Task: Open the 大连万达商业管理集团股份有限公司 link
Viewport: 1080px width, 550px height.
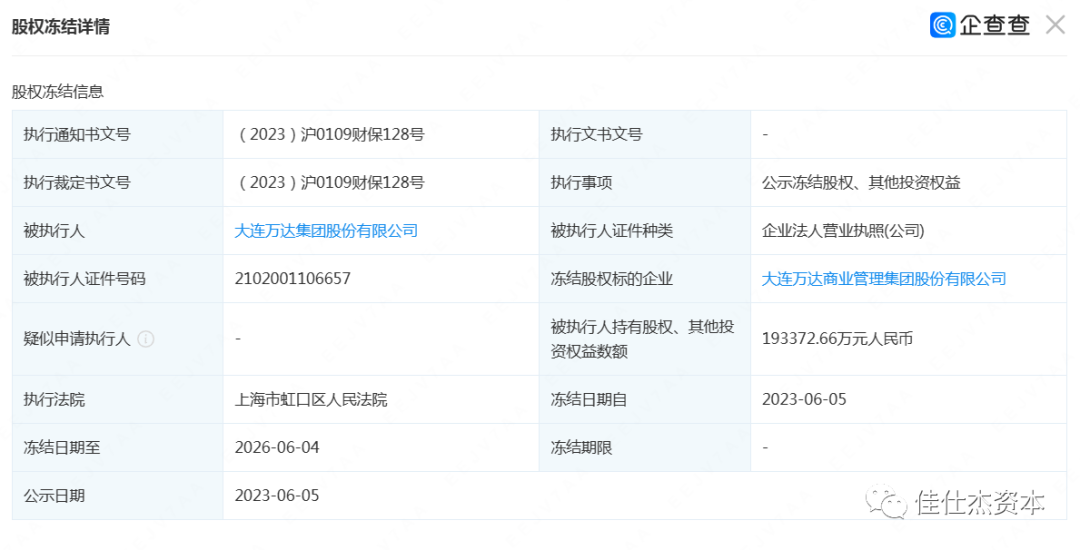Action: (884, 279)
